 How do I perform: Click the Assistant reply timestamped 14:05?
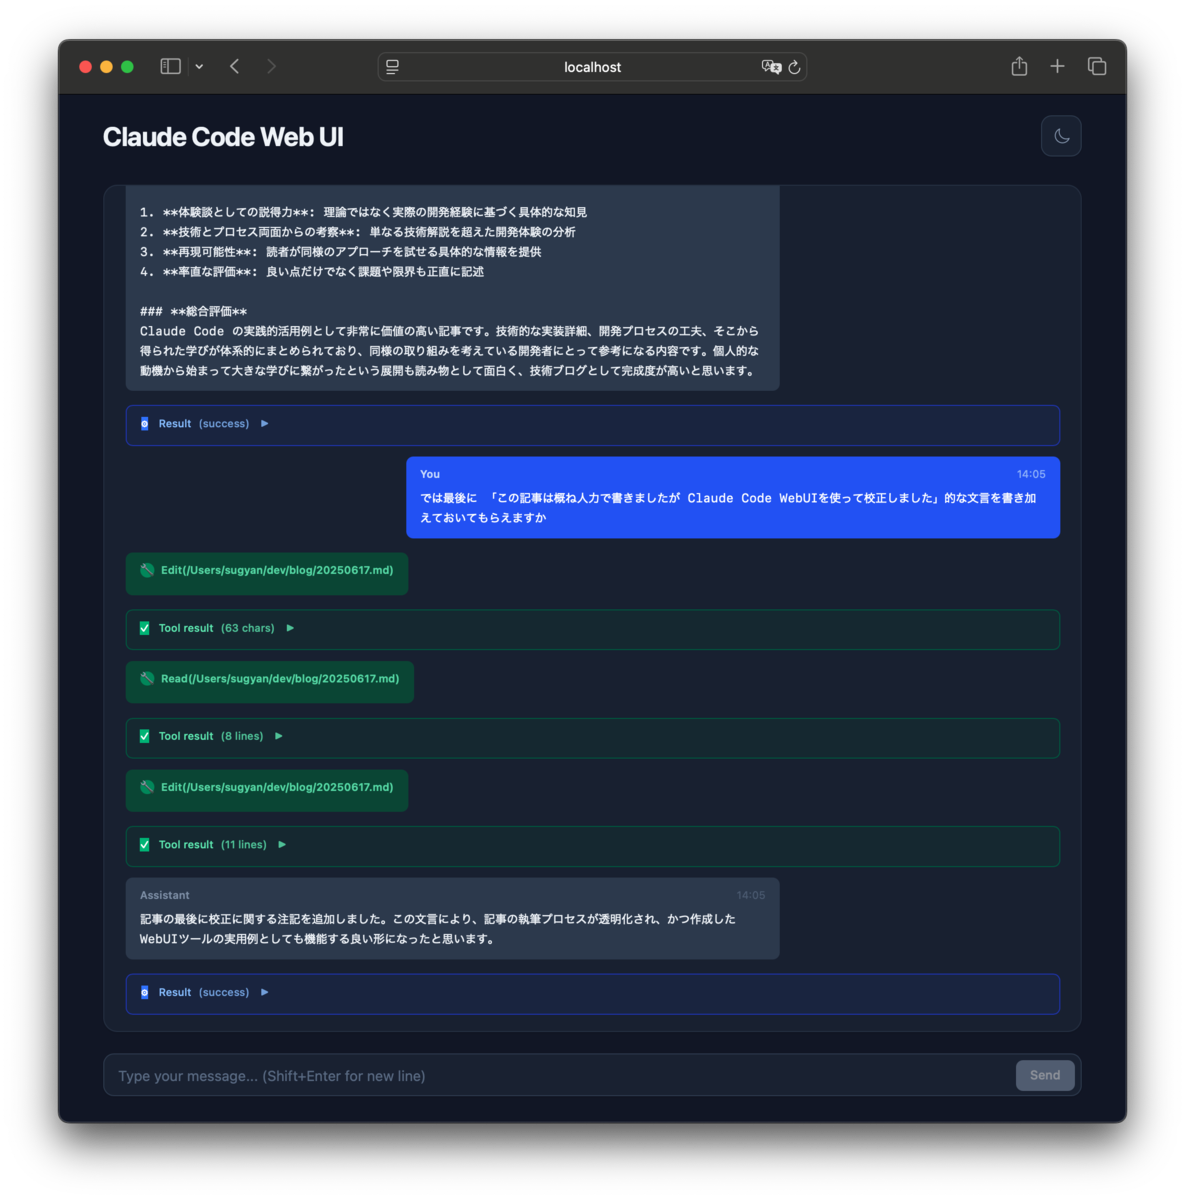pos(452,919)
